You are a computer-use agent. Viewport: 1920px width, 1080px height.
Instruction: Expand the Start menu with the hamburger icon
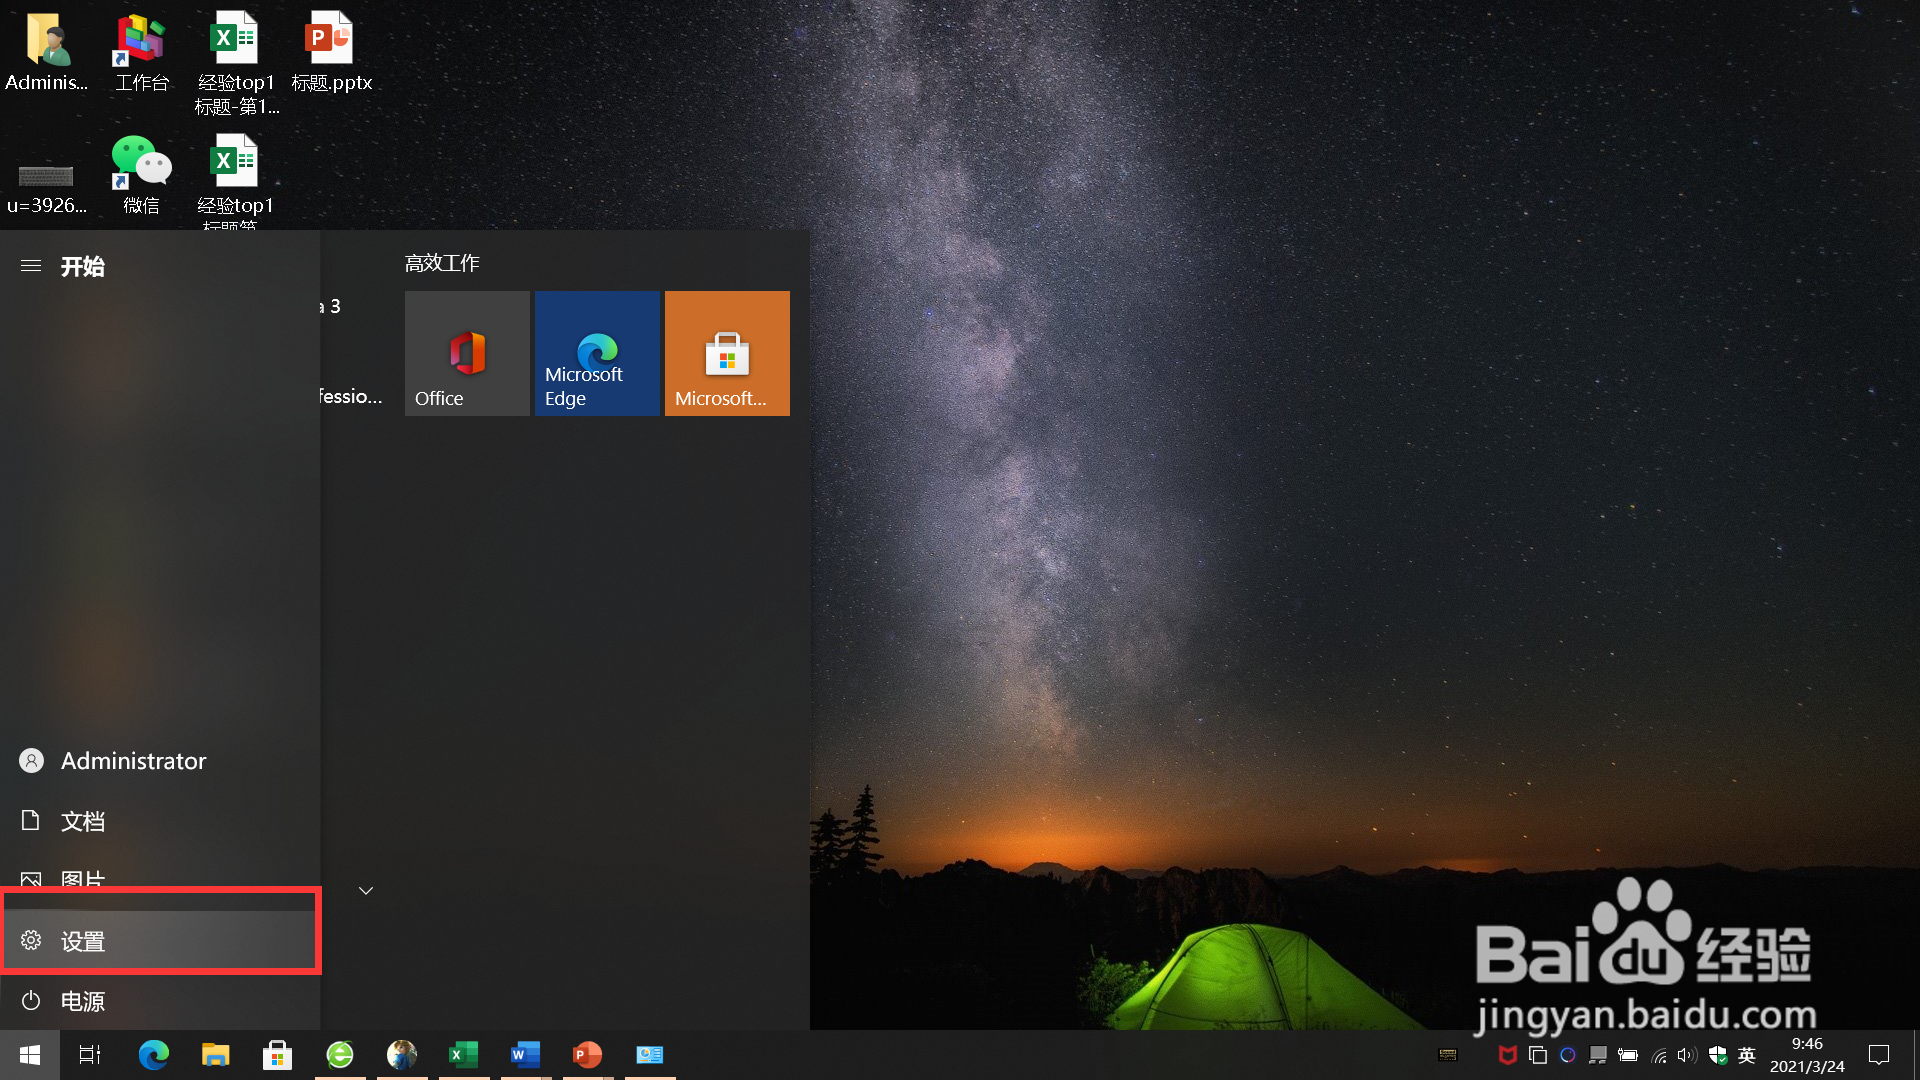point(30,266)
